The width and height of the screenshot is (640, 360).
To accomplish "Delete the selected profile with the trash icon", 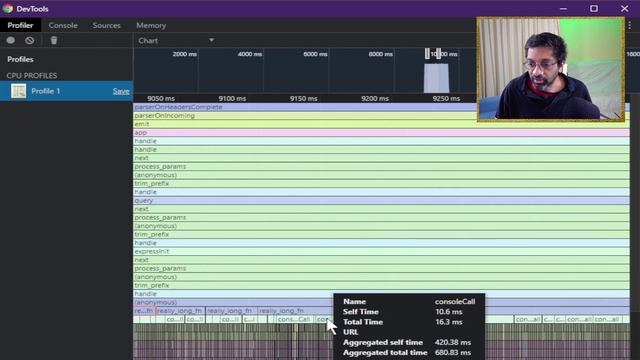I will coord(54,40).
